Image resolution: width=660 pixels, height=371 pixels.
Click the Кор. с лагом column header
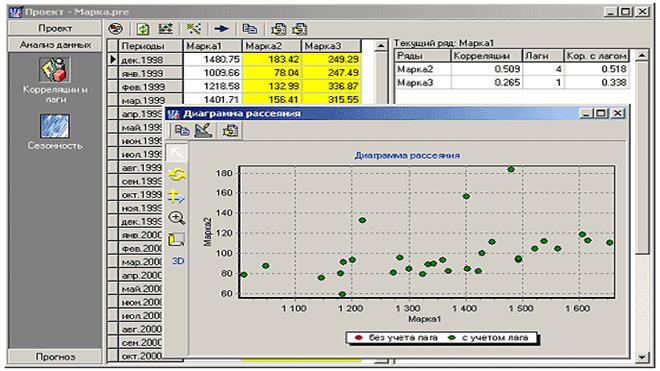click(x=596, y=56)
